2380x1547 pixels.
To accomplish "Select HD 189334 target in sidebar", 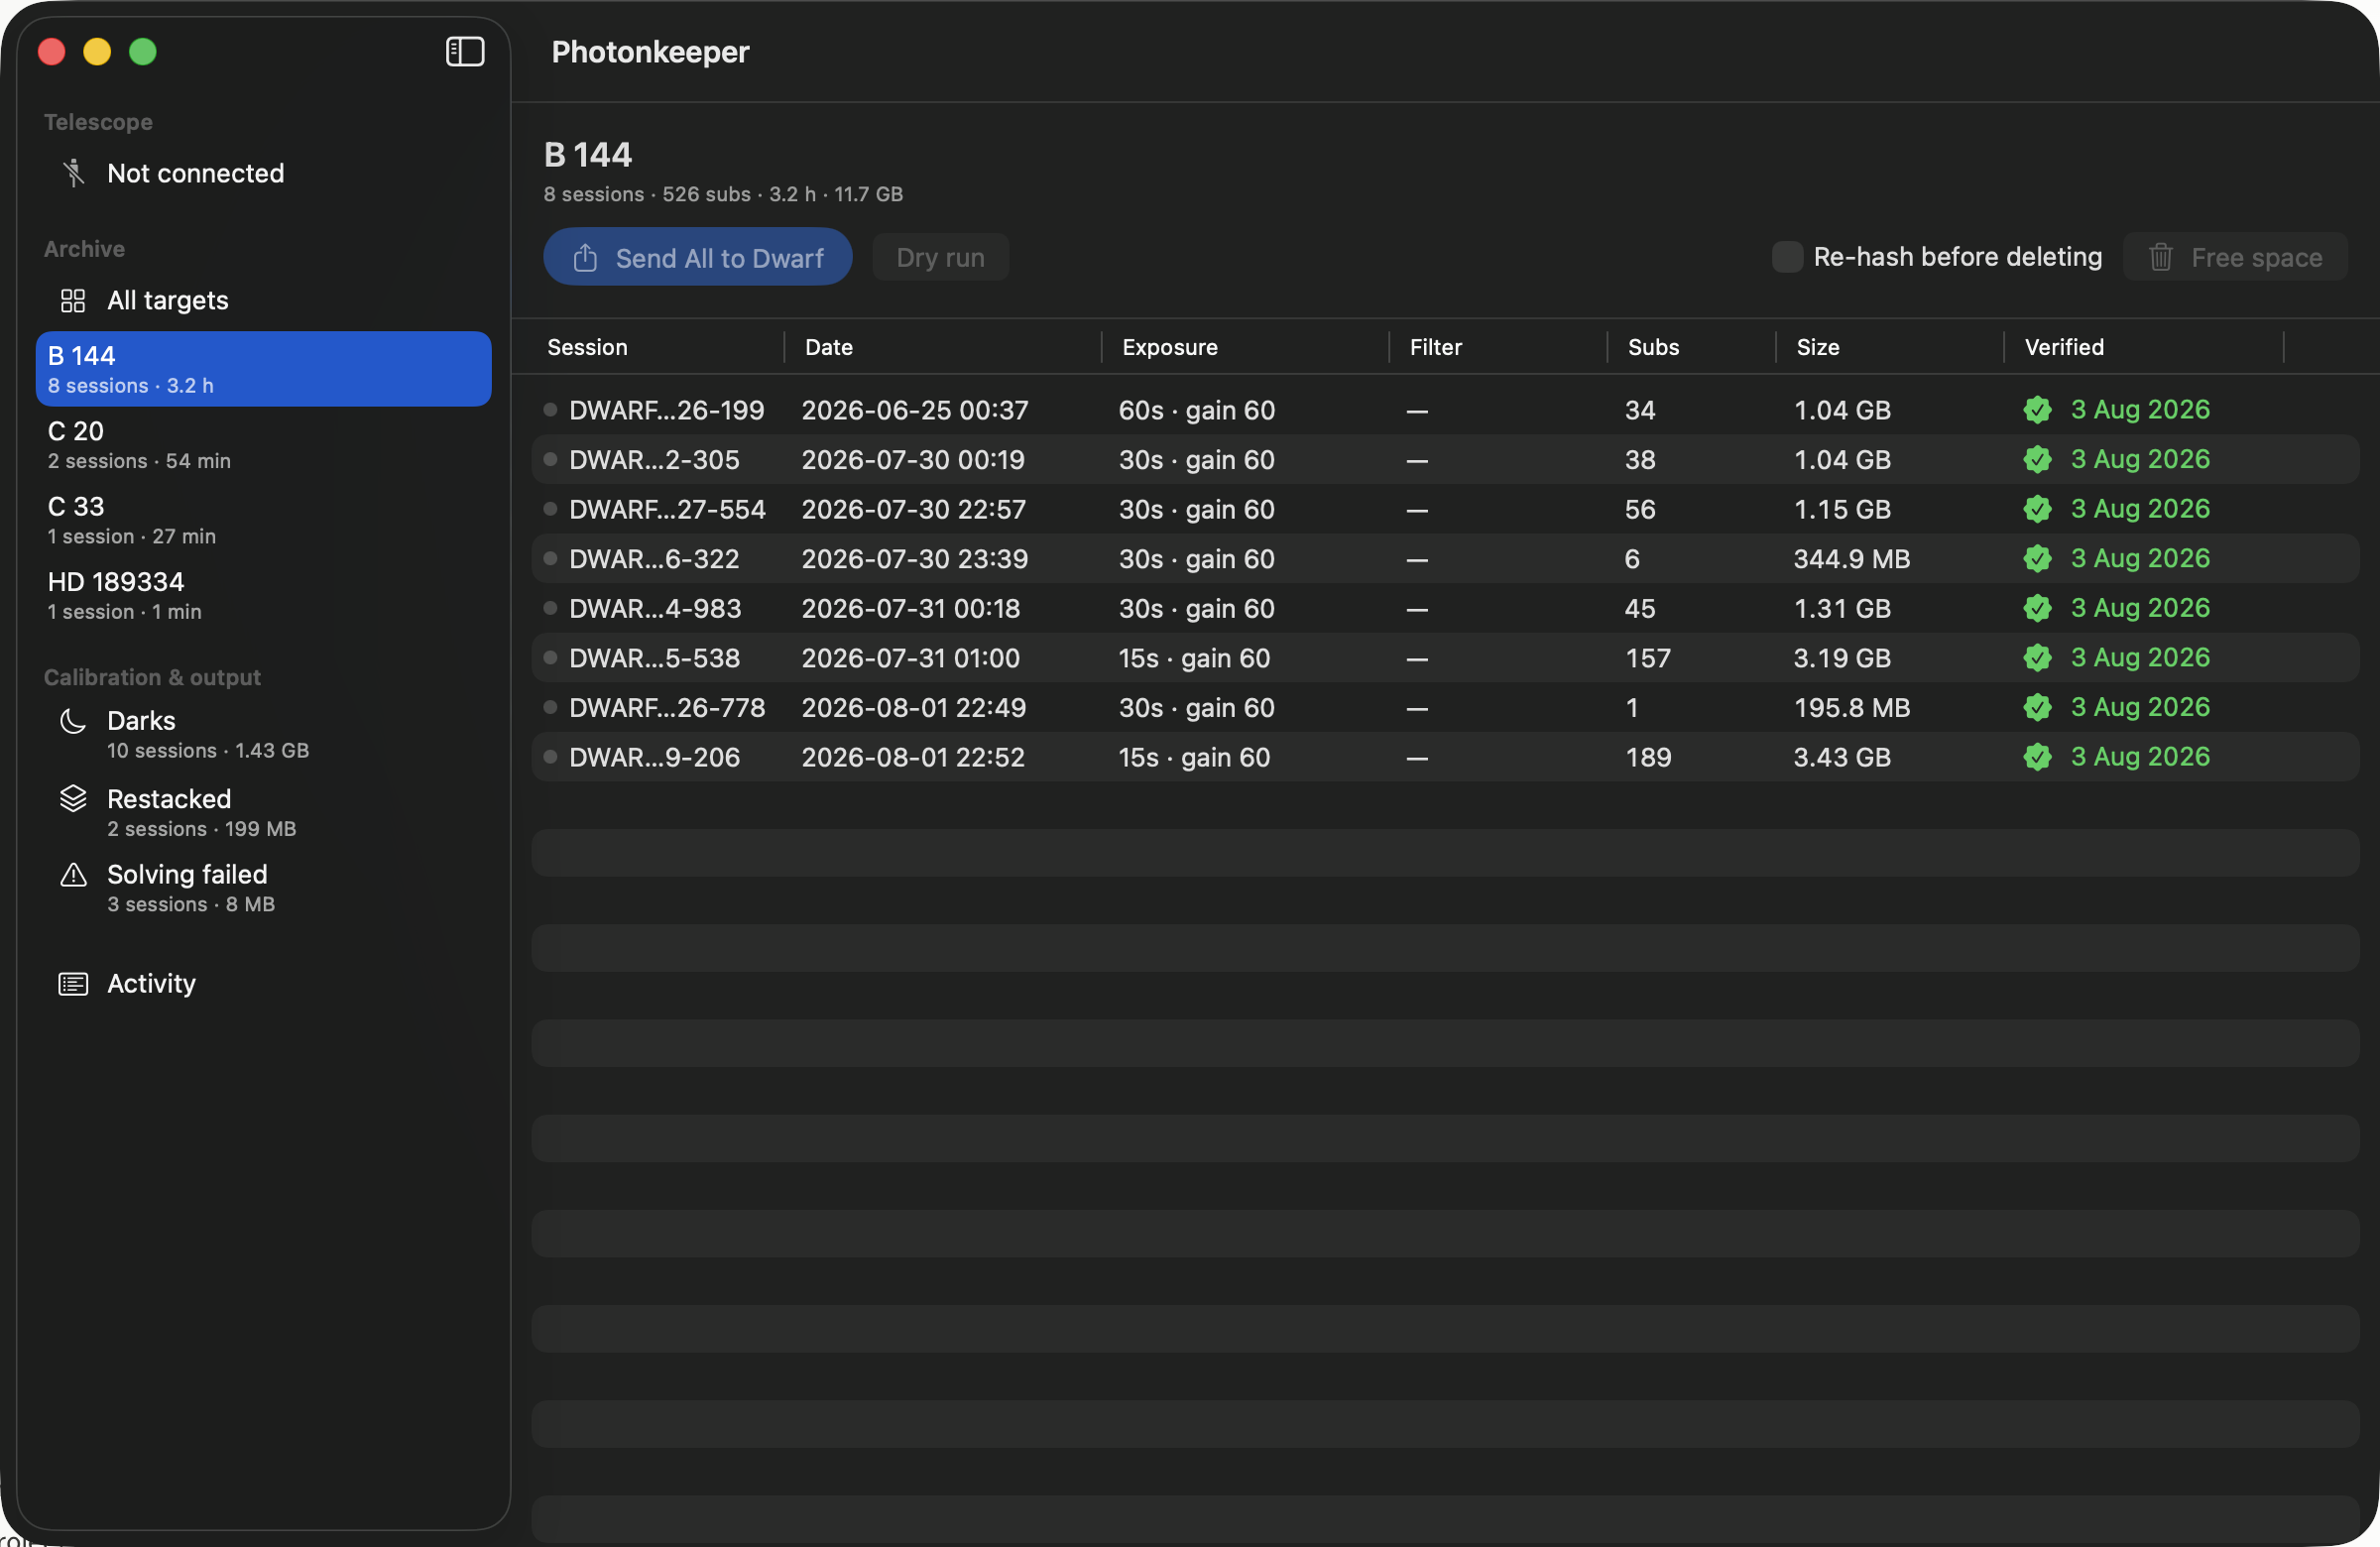I will (264, 595).
